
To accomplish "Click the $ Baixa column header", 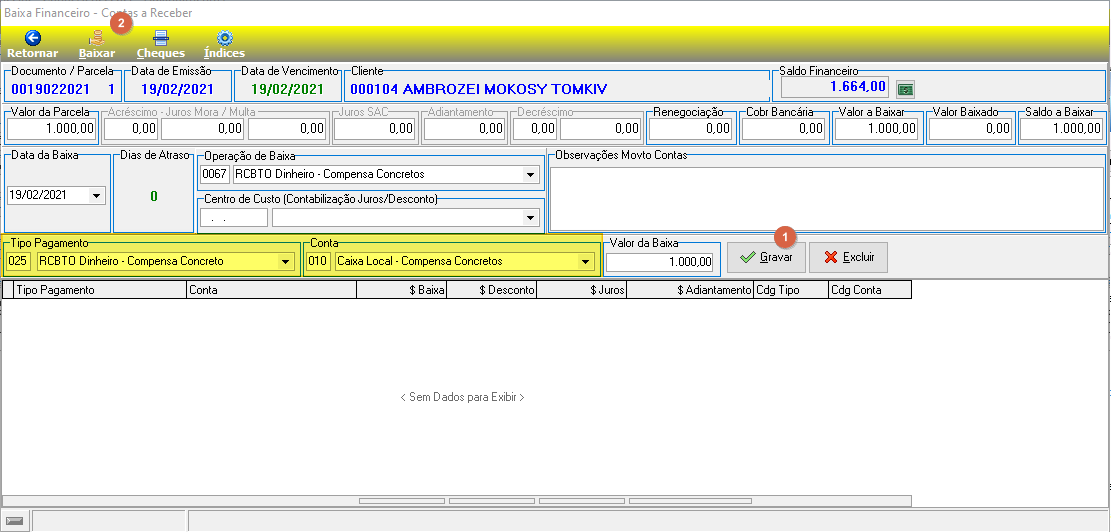I will coord(402,290).
